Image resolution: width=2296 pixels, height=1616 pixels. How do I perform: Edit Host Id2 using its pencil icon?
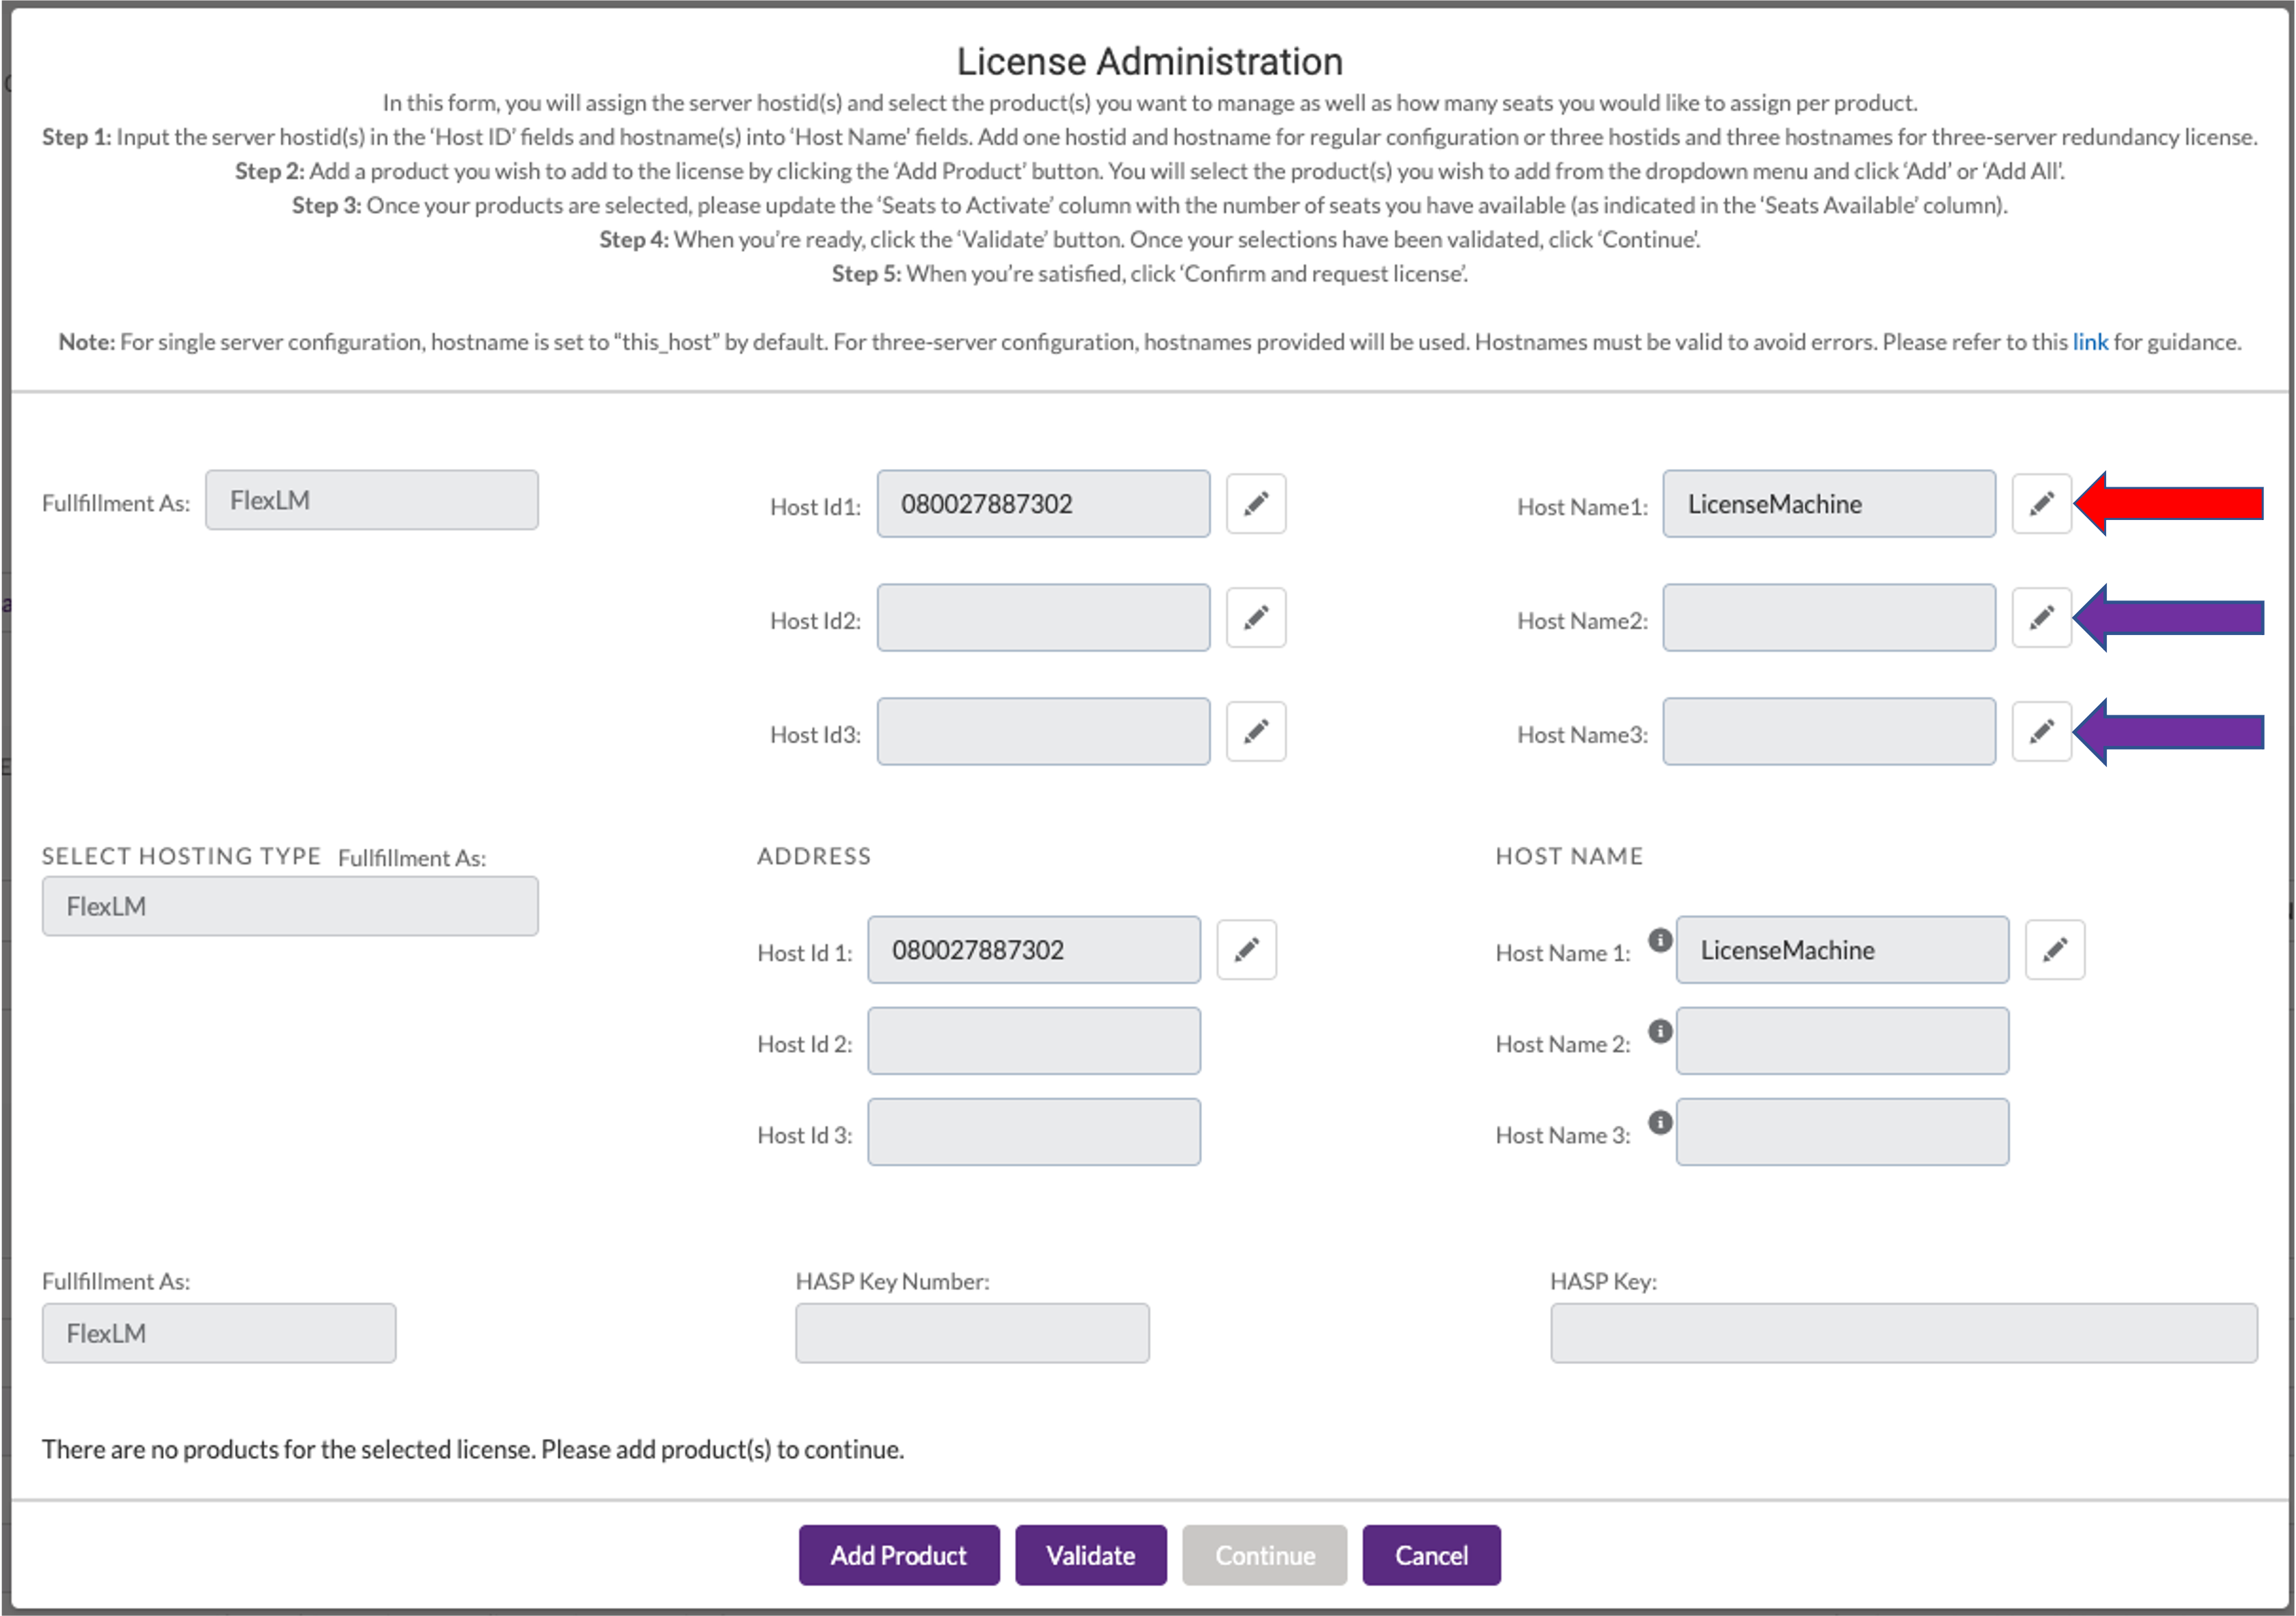[x=1256, y=618]
